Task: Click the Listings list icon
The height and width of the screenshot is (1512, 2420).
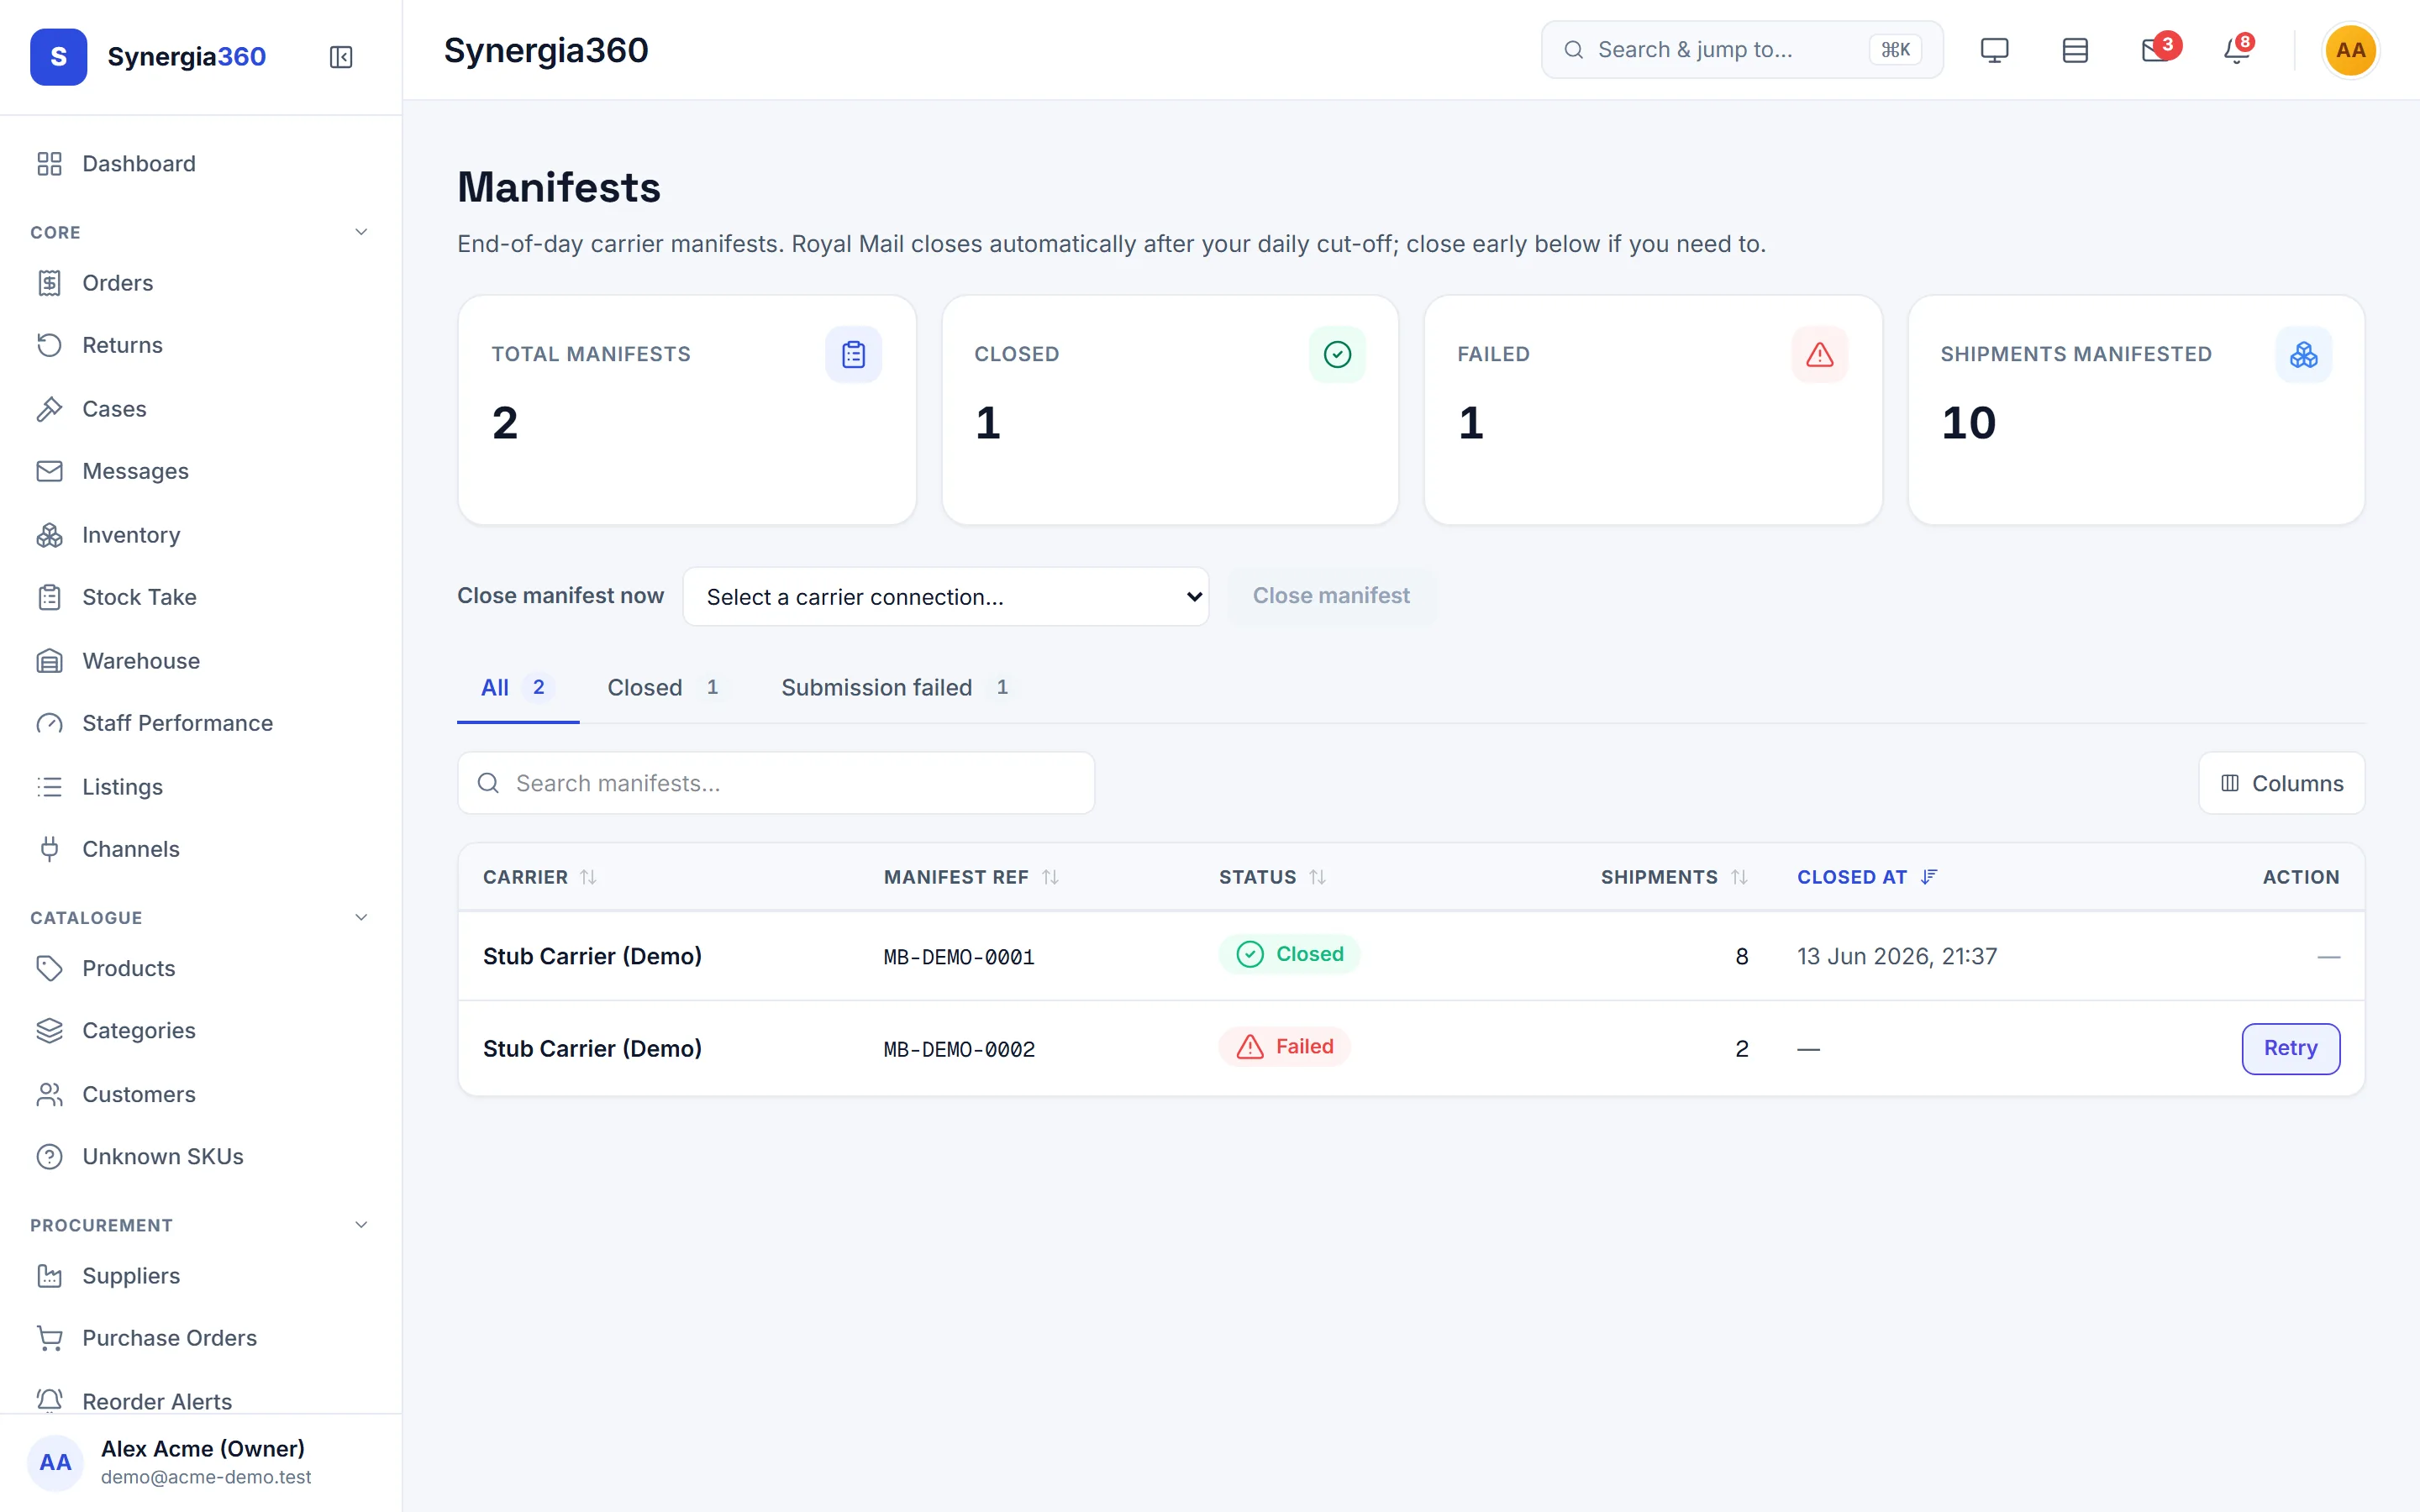Action: (x=49, y=787)
